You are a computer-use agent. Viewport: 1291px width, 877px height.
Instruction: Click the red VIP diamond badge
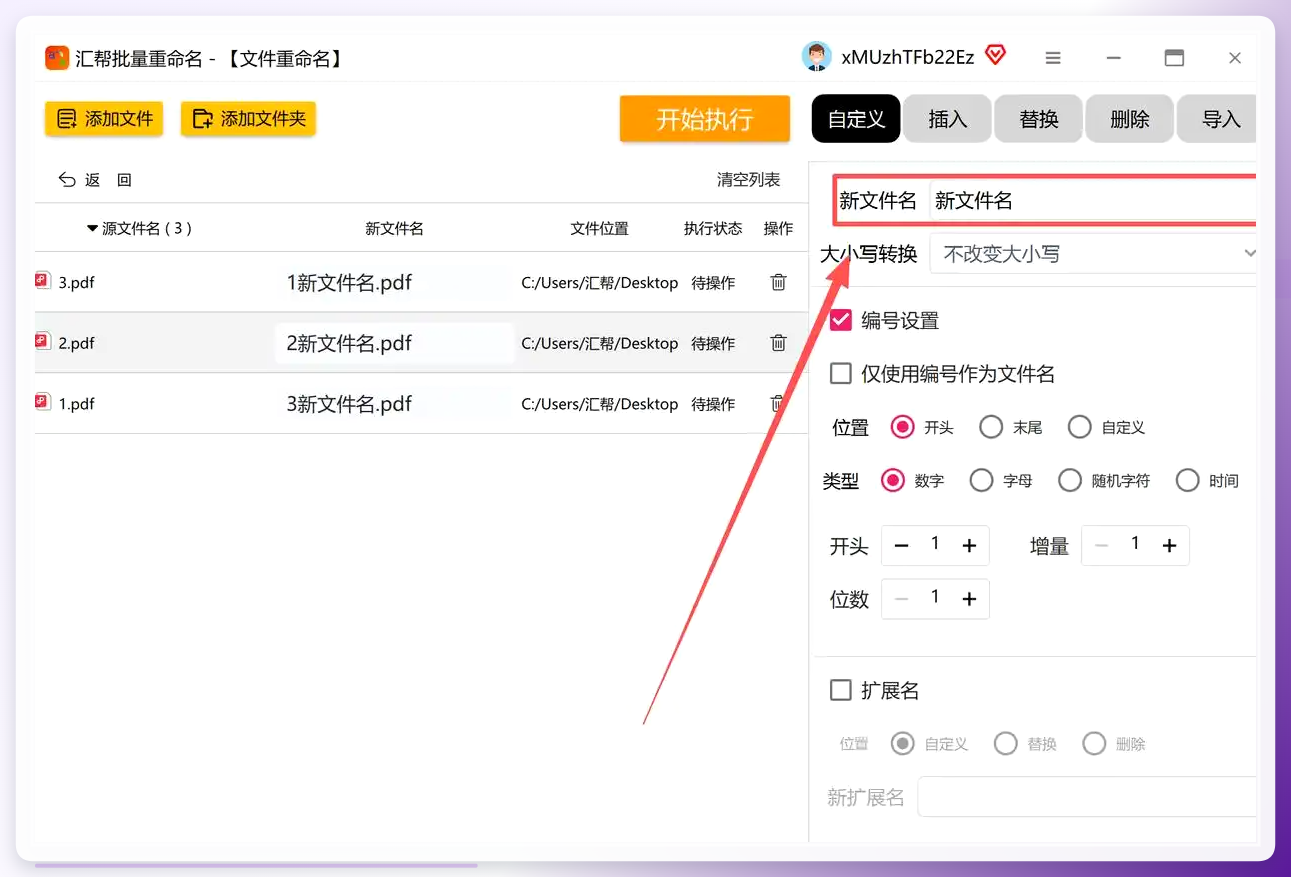pos(995,56)
